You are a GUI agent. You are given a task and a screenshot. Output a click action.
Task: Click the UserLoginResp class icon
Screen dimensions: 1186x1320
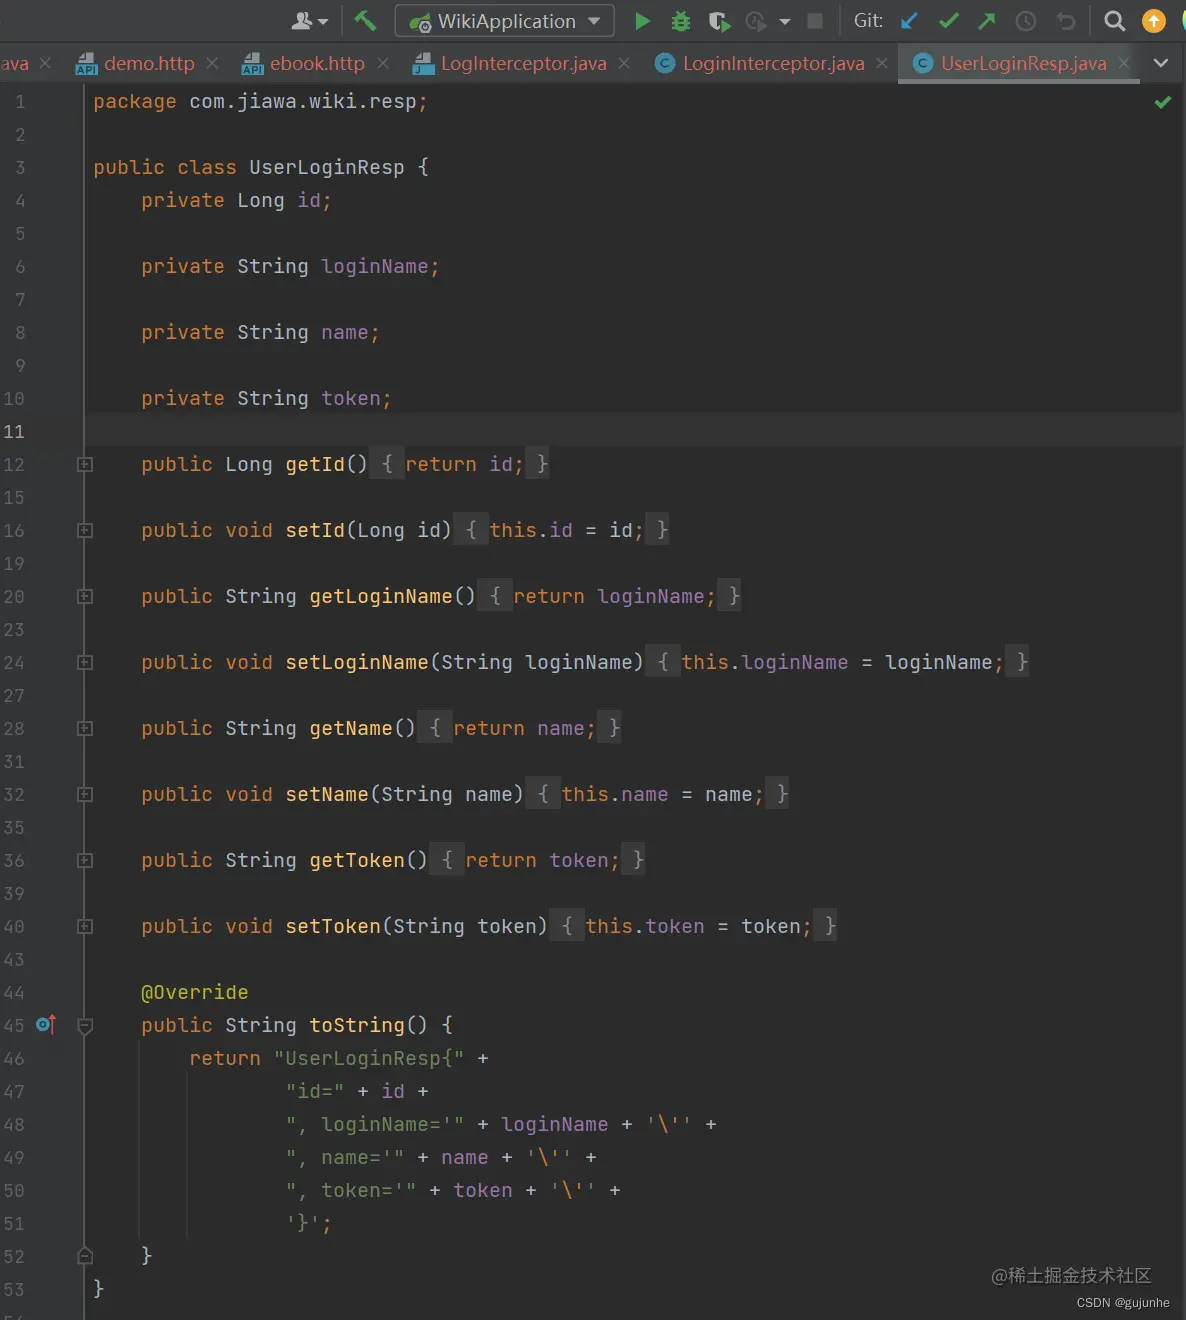coord(923,63)
